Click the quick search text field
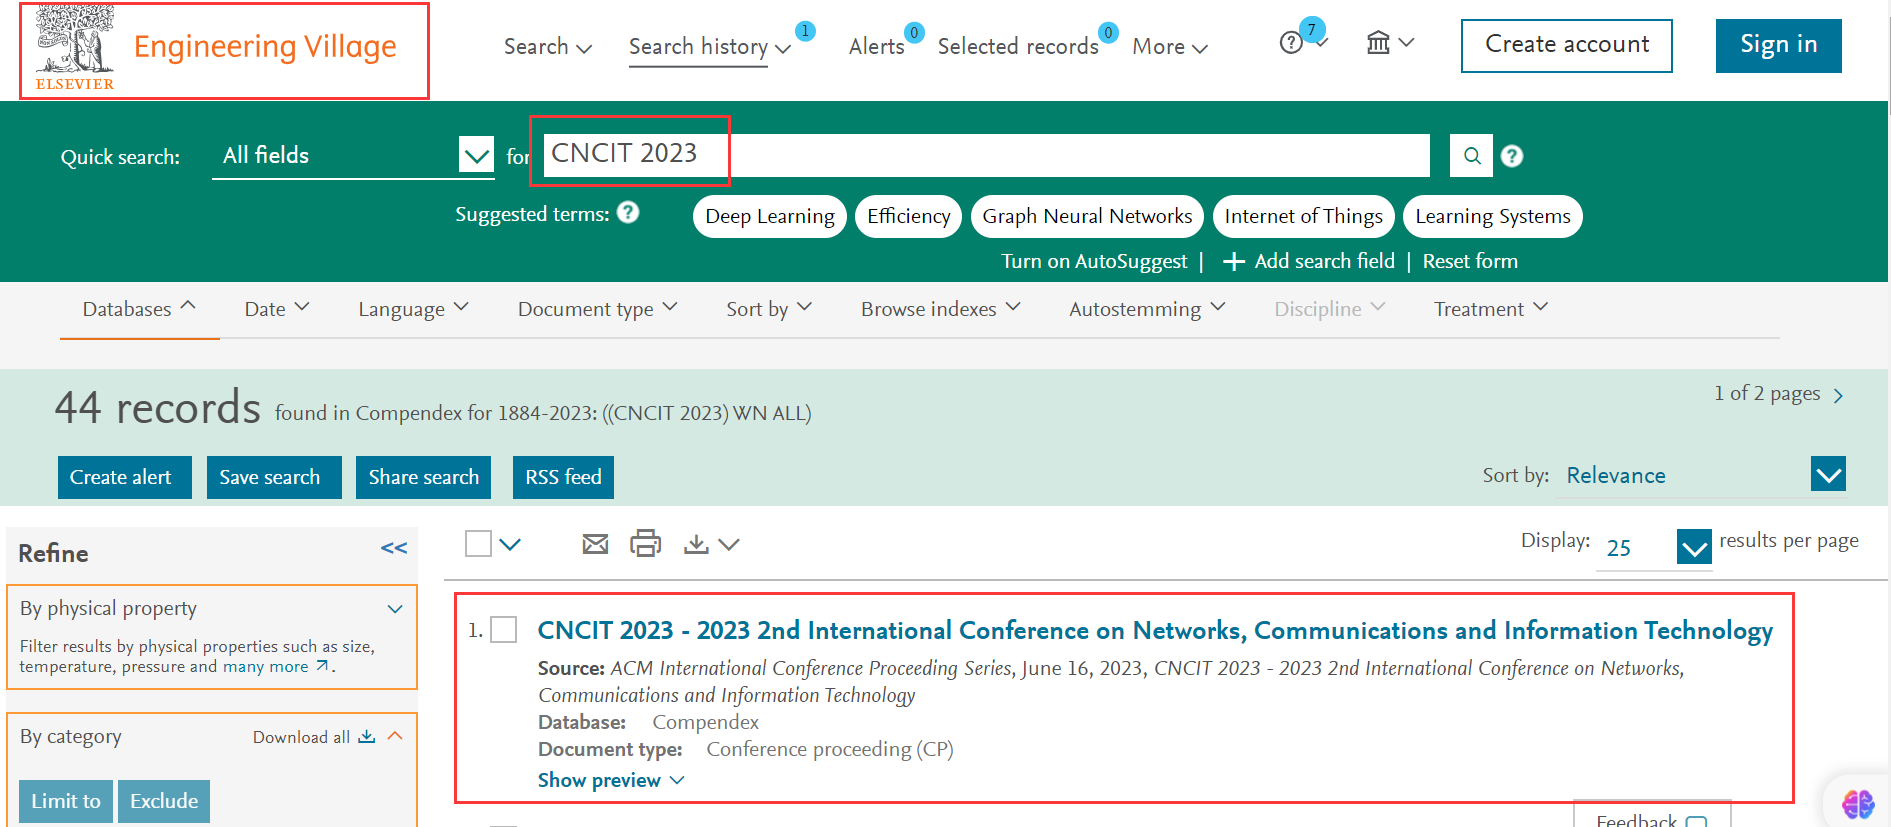Screen dimensions: 1891x827 987,155
